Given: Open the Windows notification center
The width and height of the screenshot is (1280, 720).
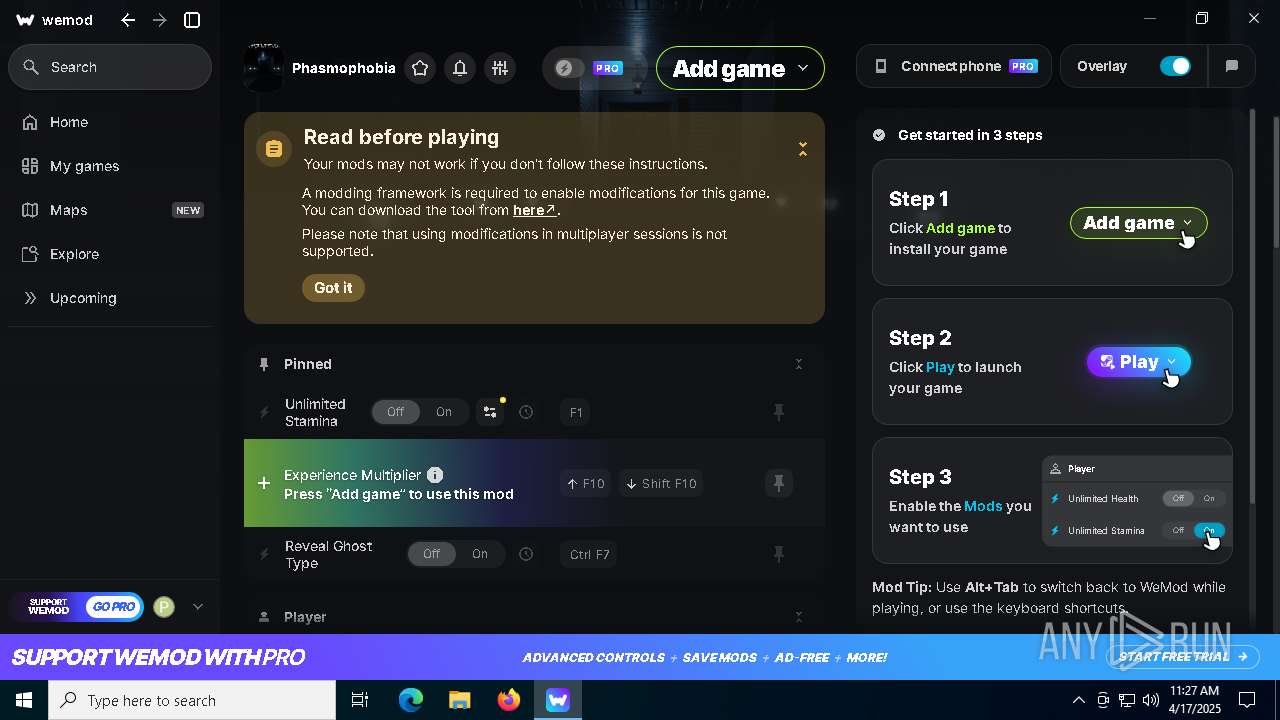Looking at the screenshot, I should coord(1247,700).
